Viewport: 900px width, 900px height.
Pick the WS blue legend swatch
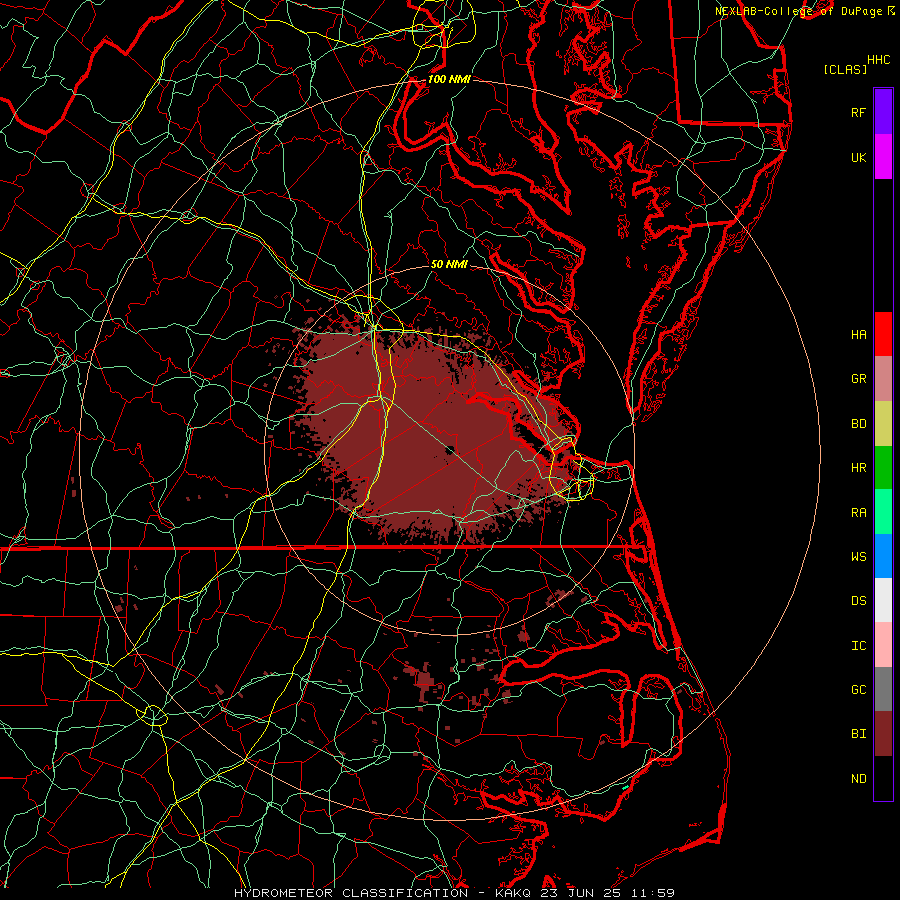pyautogui.click(x=883, y=556)
